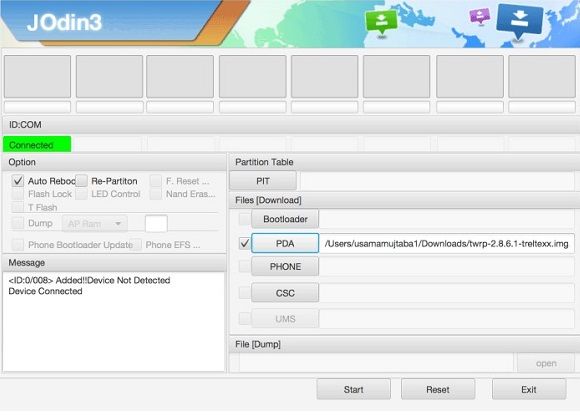Image resolution: width=580 pixels, height=416 pixels.
Task: Select a PDA firmware file
Action: coord(285,243)
